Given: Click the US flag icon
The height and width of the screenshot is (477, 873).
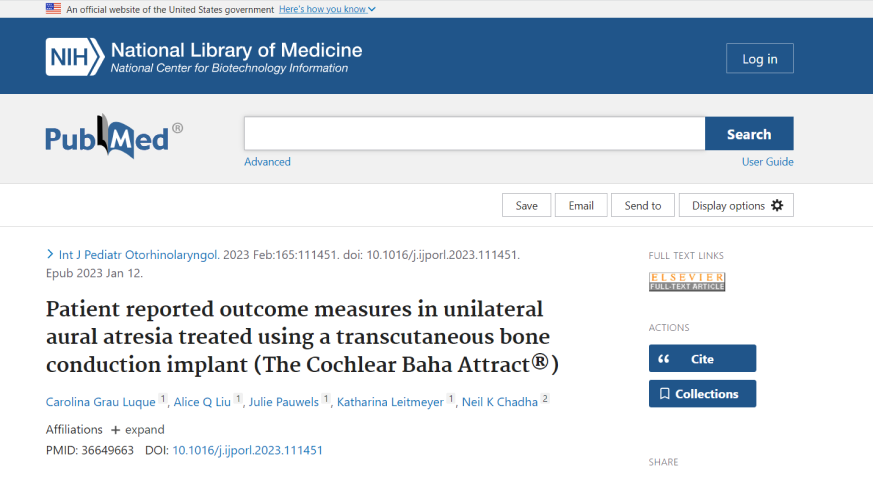Looking at the screenshot, I should [x=53, y=9].
